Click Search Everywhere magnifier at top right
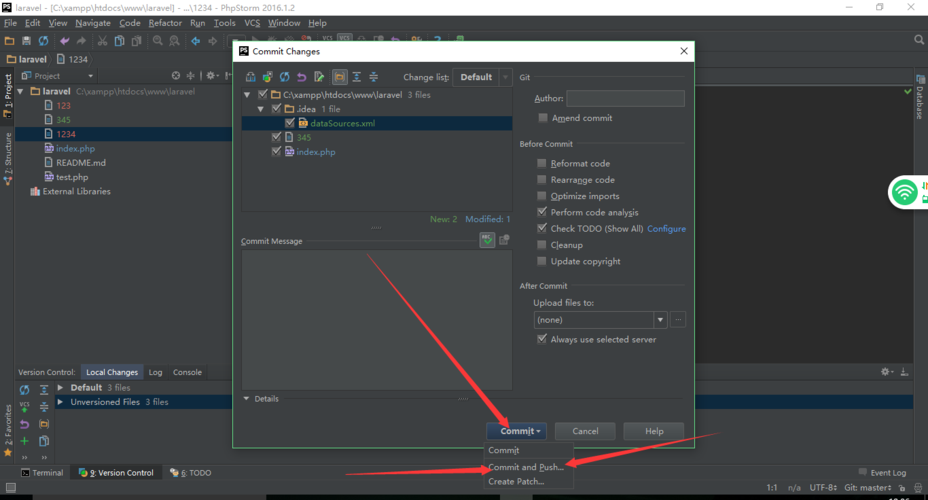This screenshot has width=928, height=500. 919,40
